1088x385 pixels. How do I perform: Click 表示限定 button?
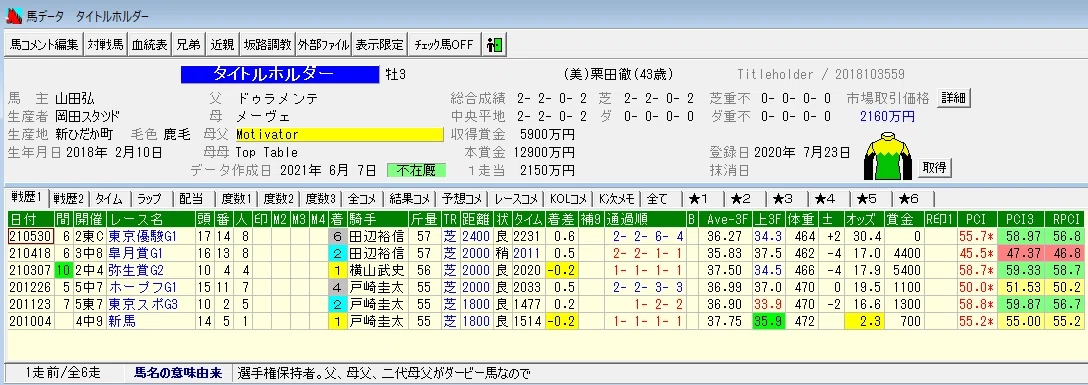pyautogui.click(x=379, y=44)
